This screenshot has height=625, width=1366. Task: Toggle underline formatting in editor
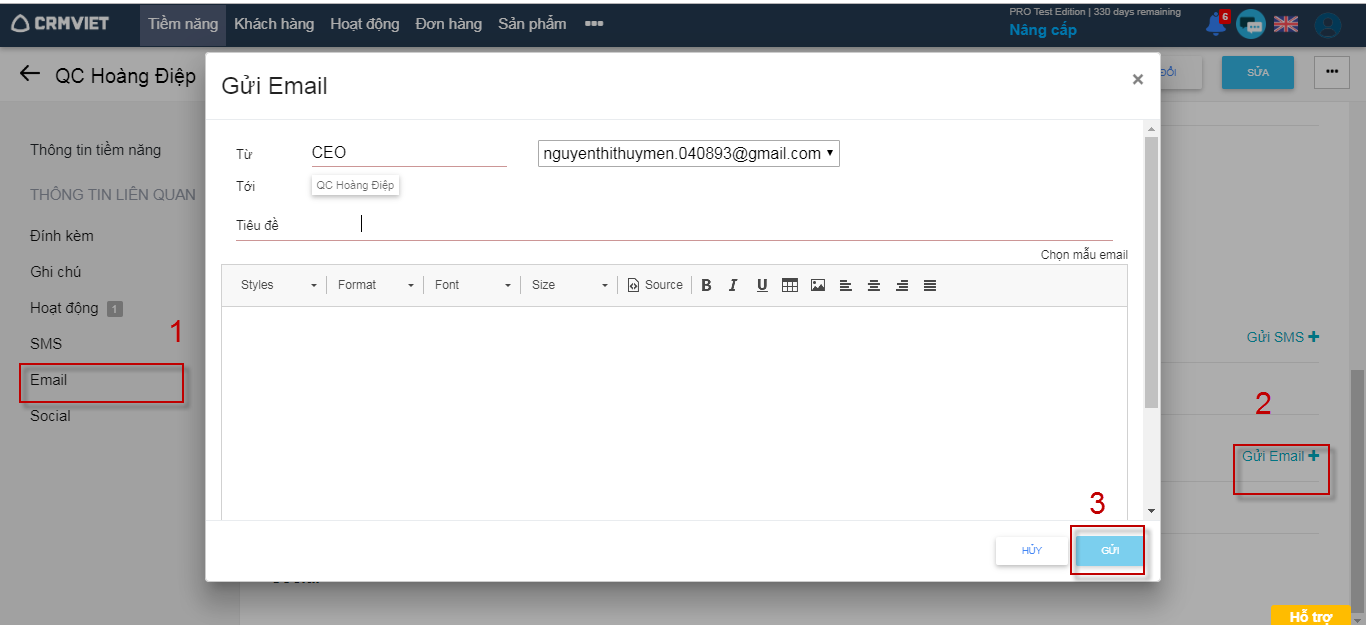point(762,285)
